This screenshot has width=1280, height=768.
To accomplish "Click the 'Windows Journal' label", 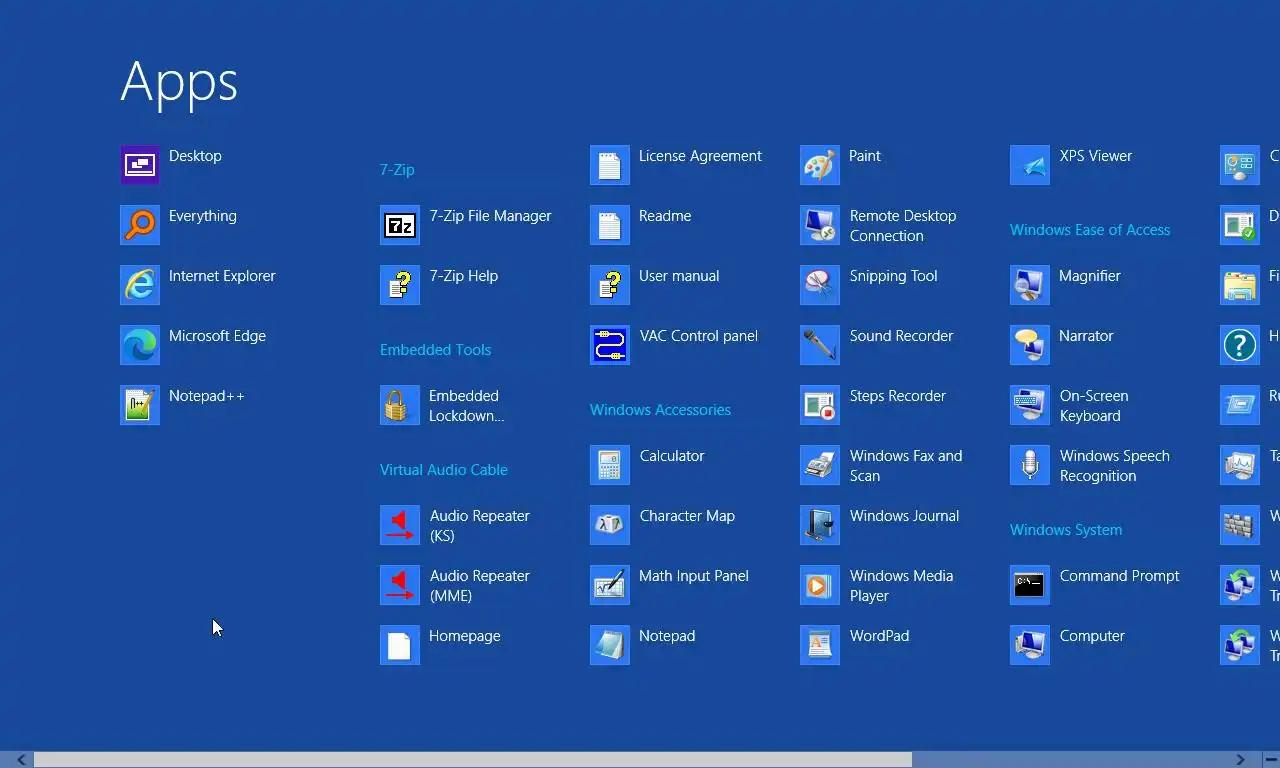I will (x=904, y=516).
